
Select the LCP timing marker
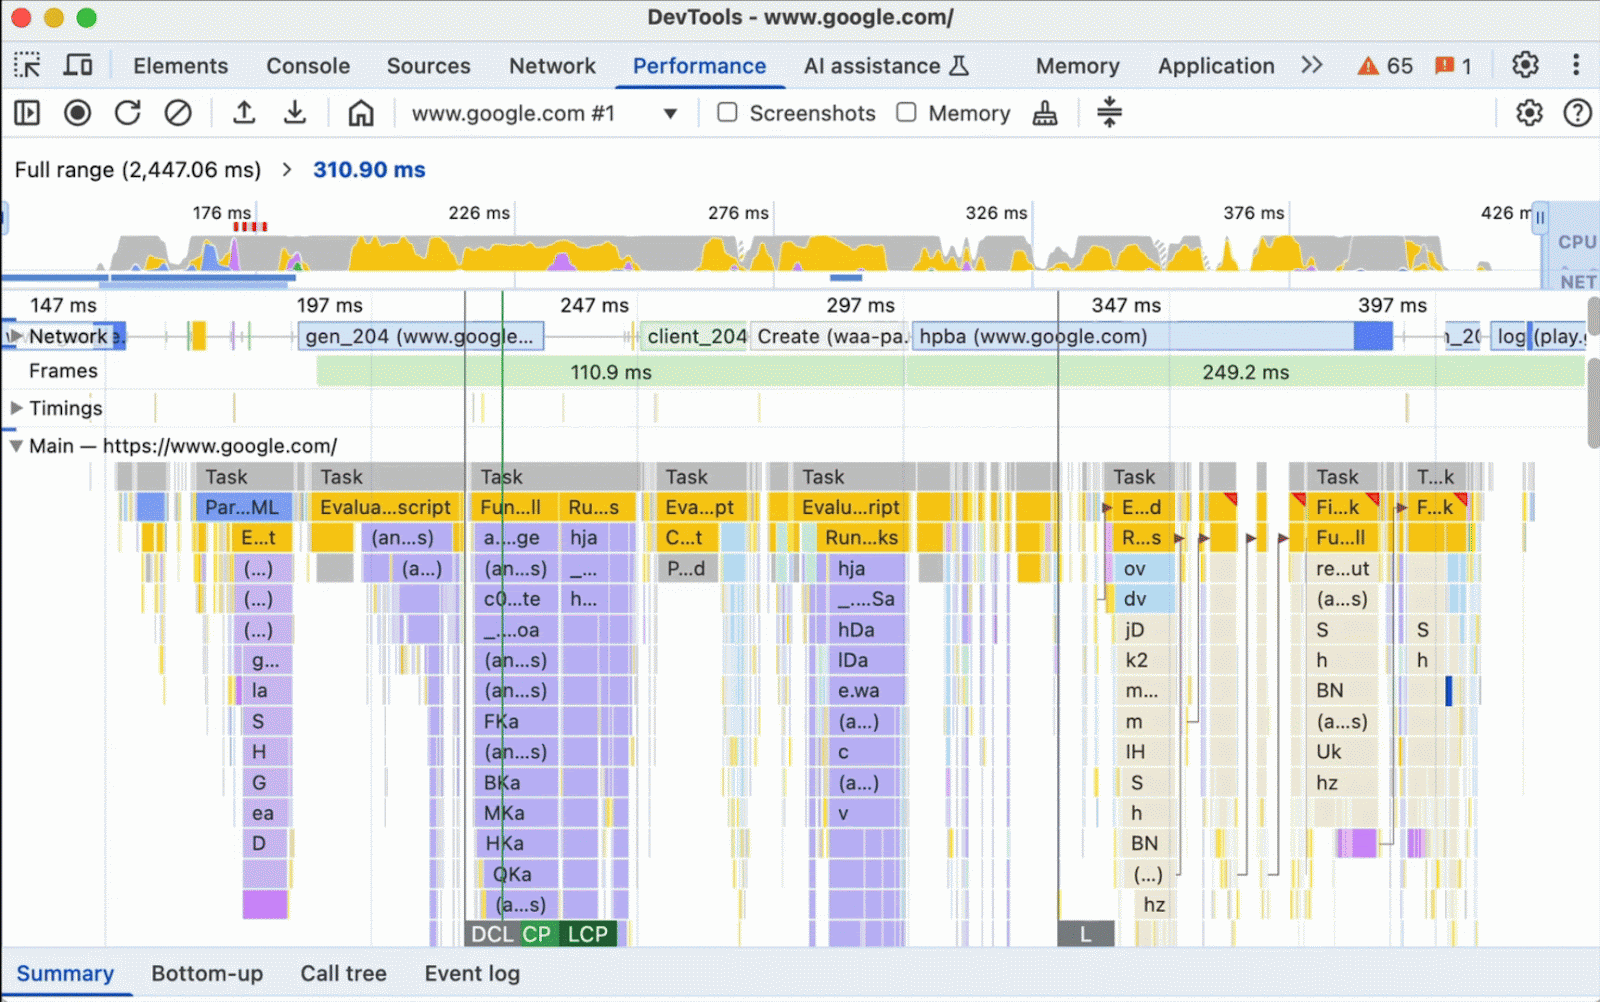pyautogui.click(x=588, y=934)
